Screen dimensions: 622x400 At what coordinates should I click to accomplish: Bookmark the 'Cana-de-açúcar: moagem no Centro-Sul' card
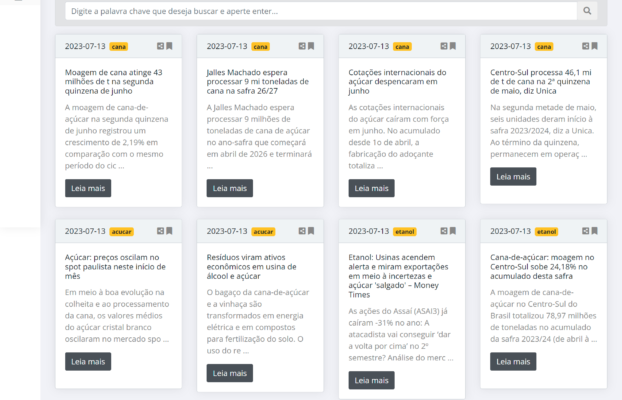[595, 231]
